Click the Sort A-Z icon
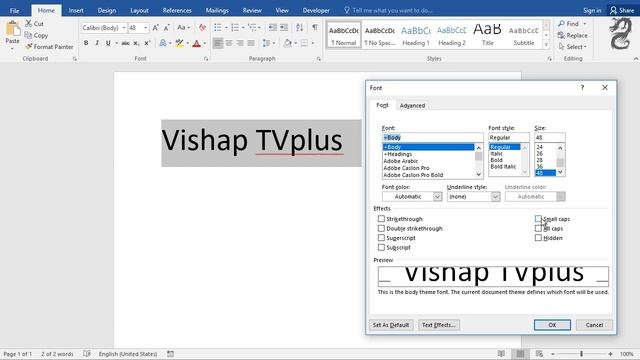The image size is (640, 360). pyautogui.click(x=300, y=28)
